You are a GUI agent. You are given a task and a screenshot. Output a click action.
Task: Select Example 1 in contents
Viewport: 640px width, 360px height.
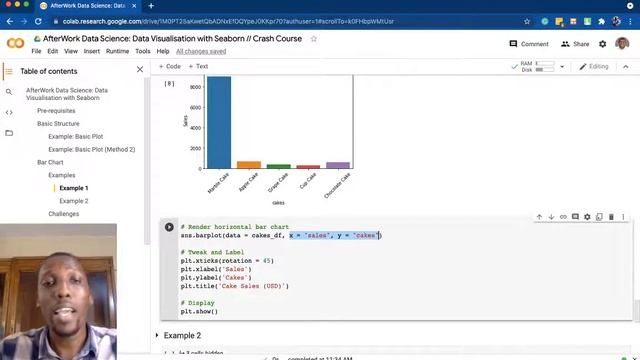pos(74,188)
